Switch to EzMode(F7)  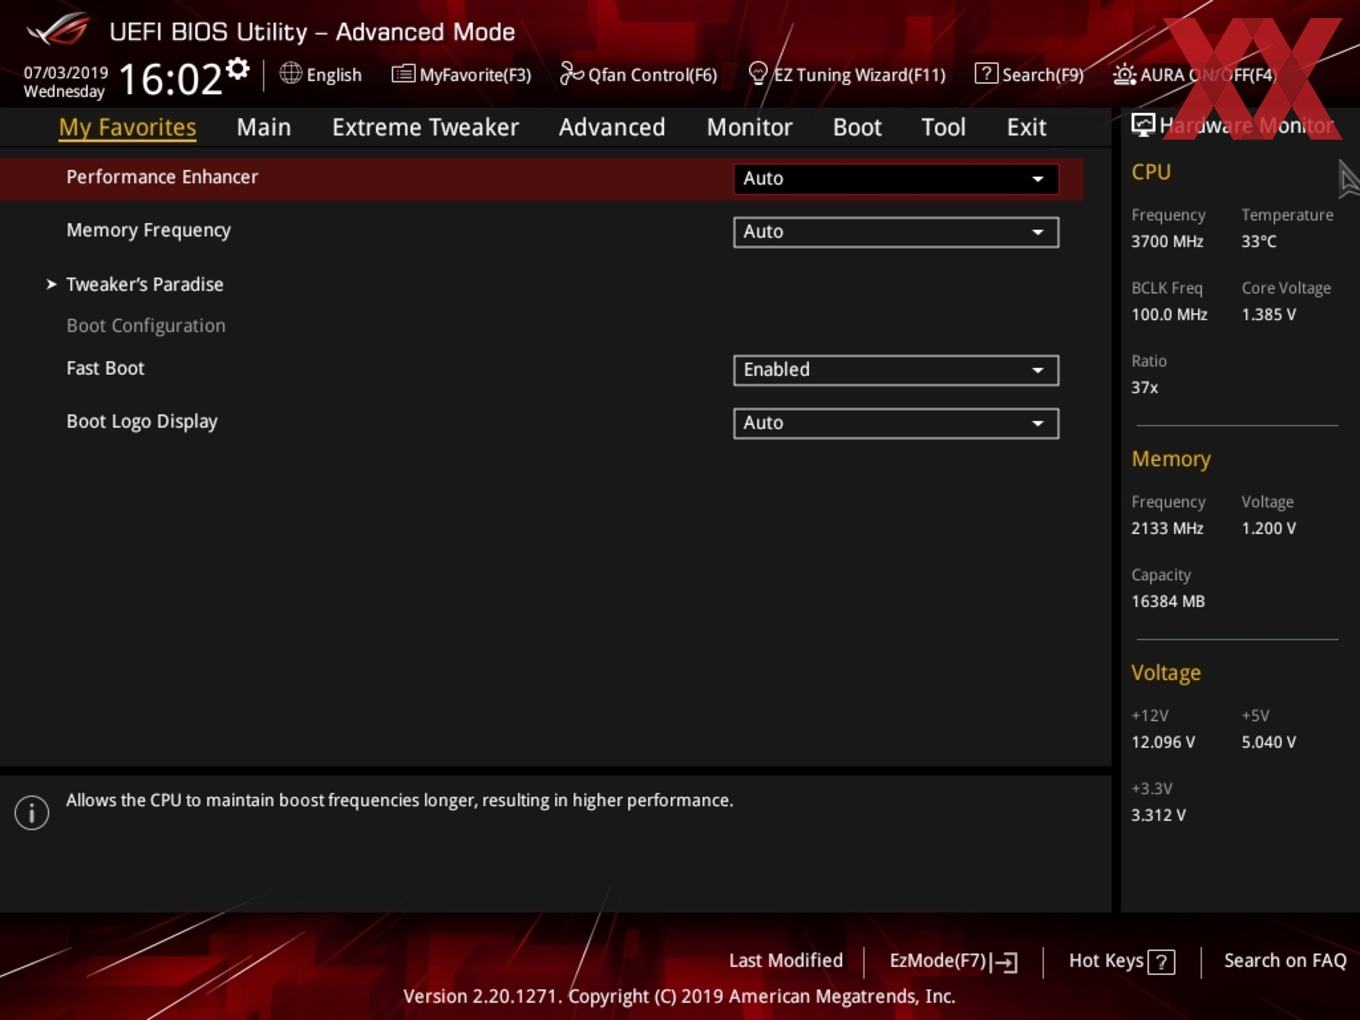938,960
